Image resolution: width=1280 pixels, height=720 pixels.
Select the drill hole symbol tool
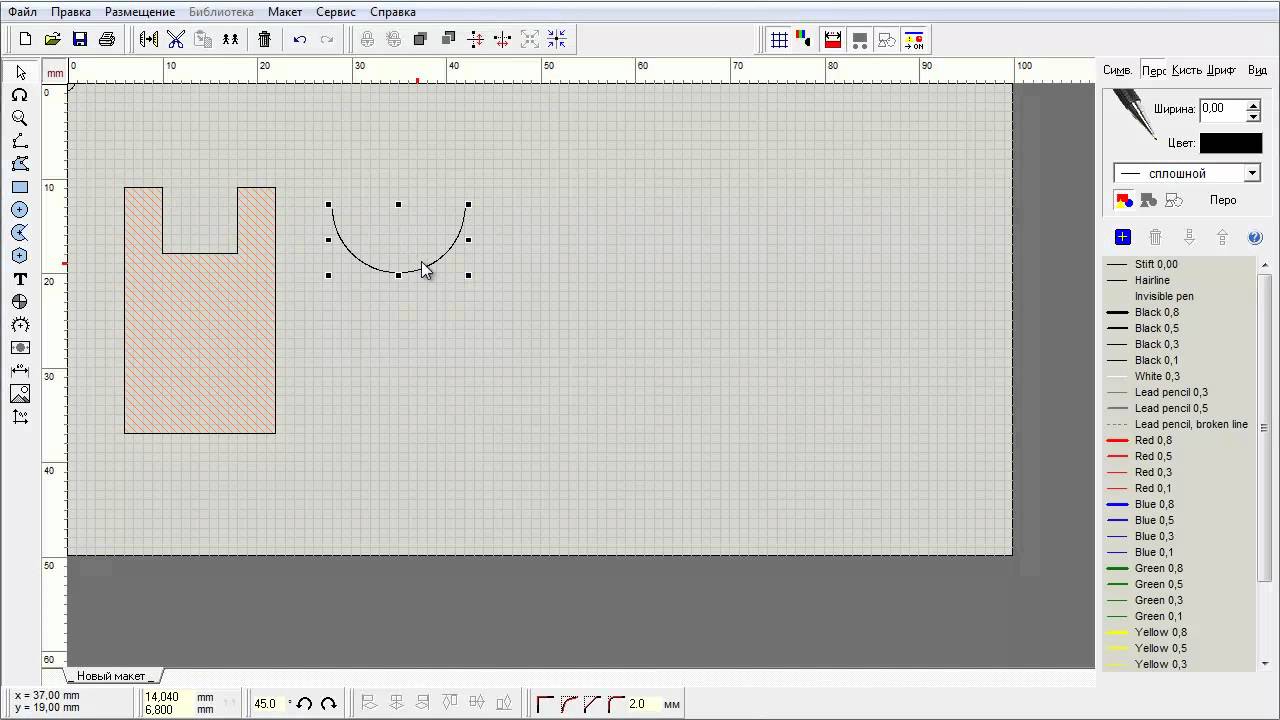(20, 302)
